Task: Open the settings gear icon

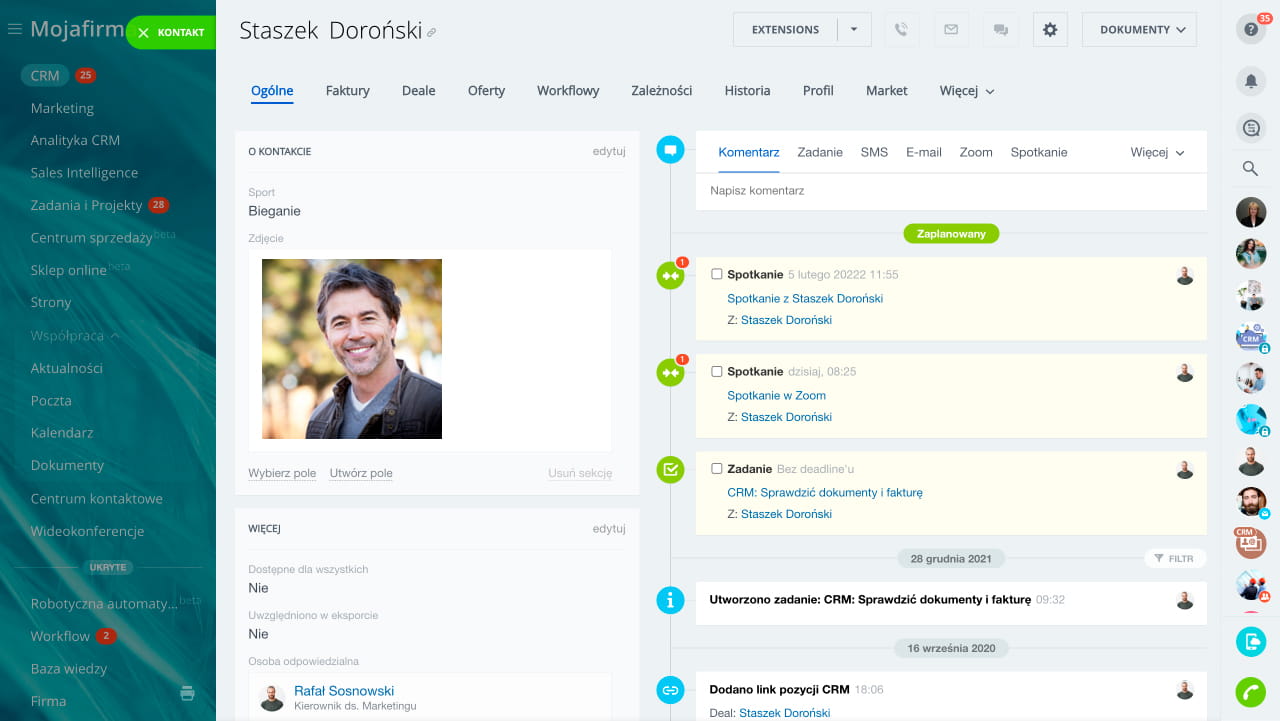Action: (x=1050, y=30)
